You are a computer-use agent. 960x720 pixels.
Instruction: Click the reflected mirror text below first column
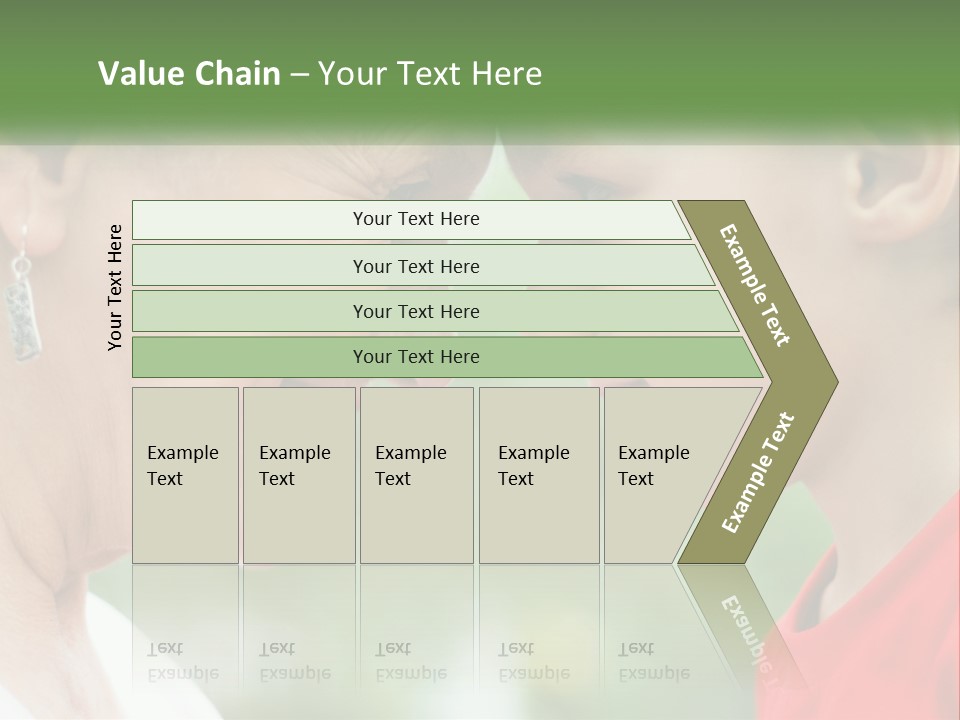(183, 661)
